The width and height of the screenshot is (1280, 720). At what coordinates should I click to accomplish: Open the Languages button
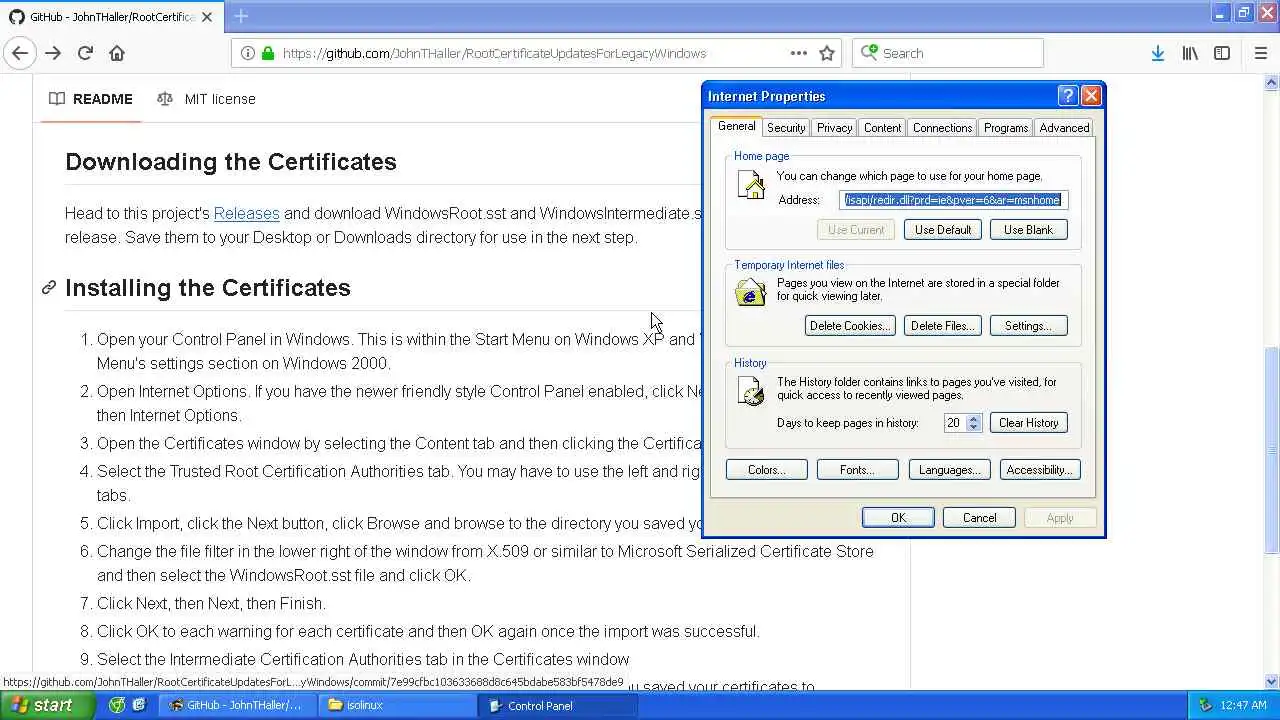[949, 470]
